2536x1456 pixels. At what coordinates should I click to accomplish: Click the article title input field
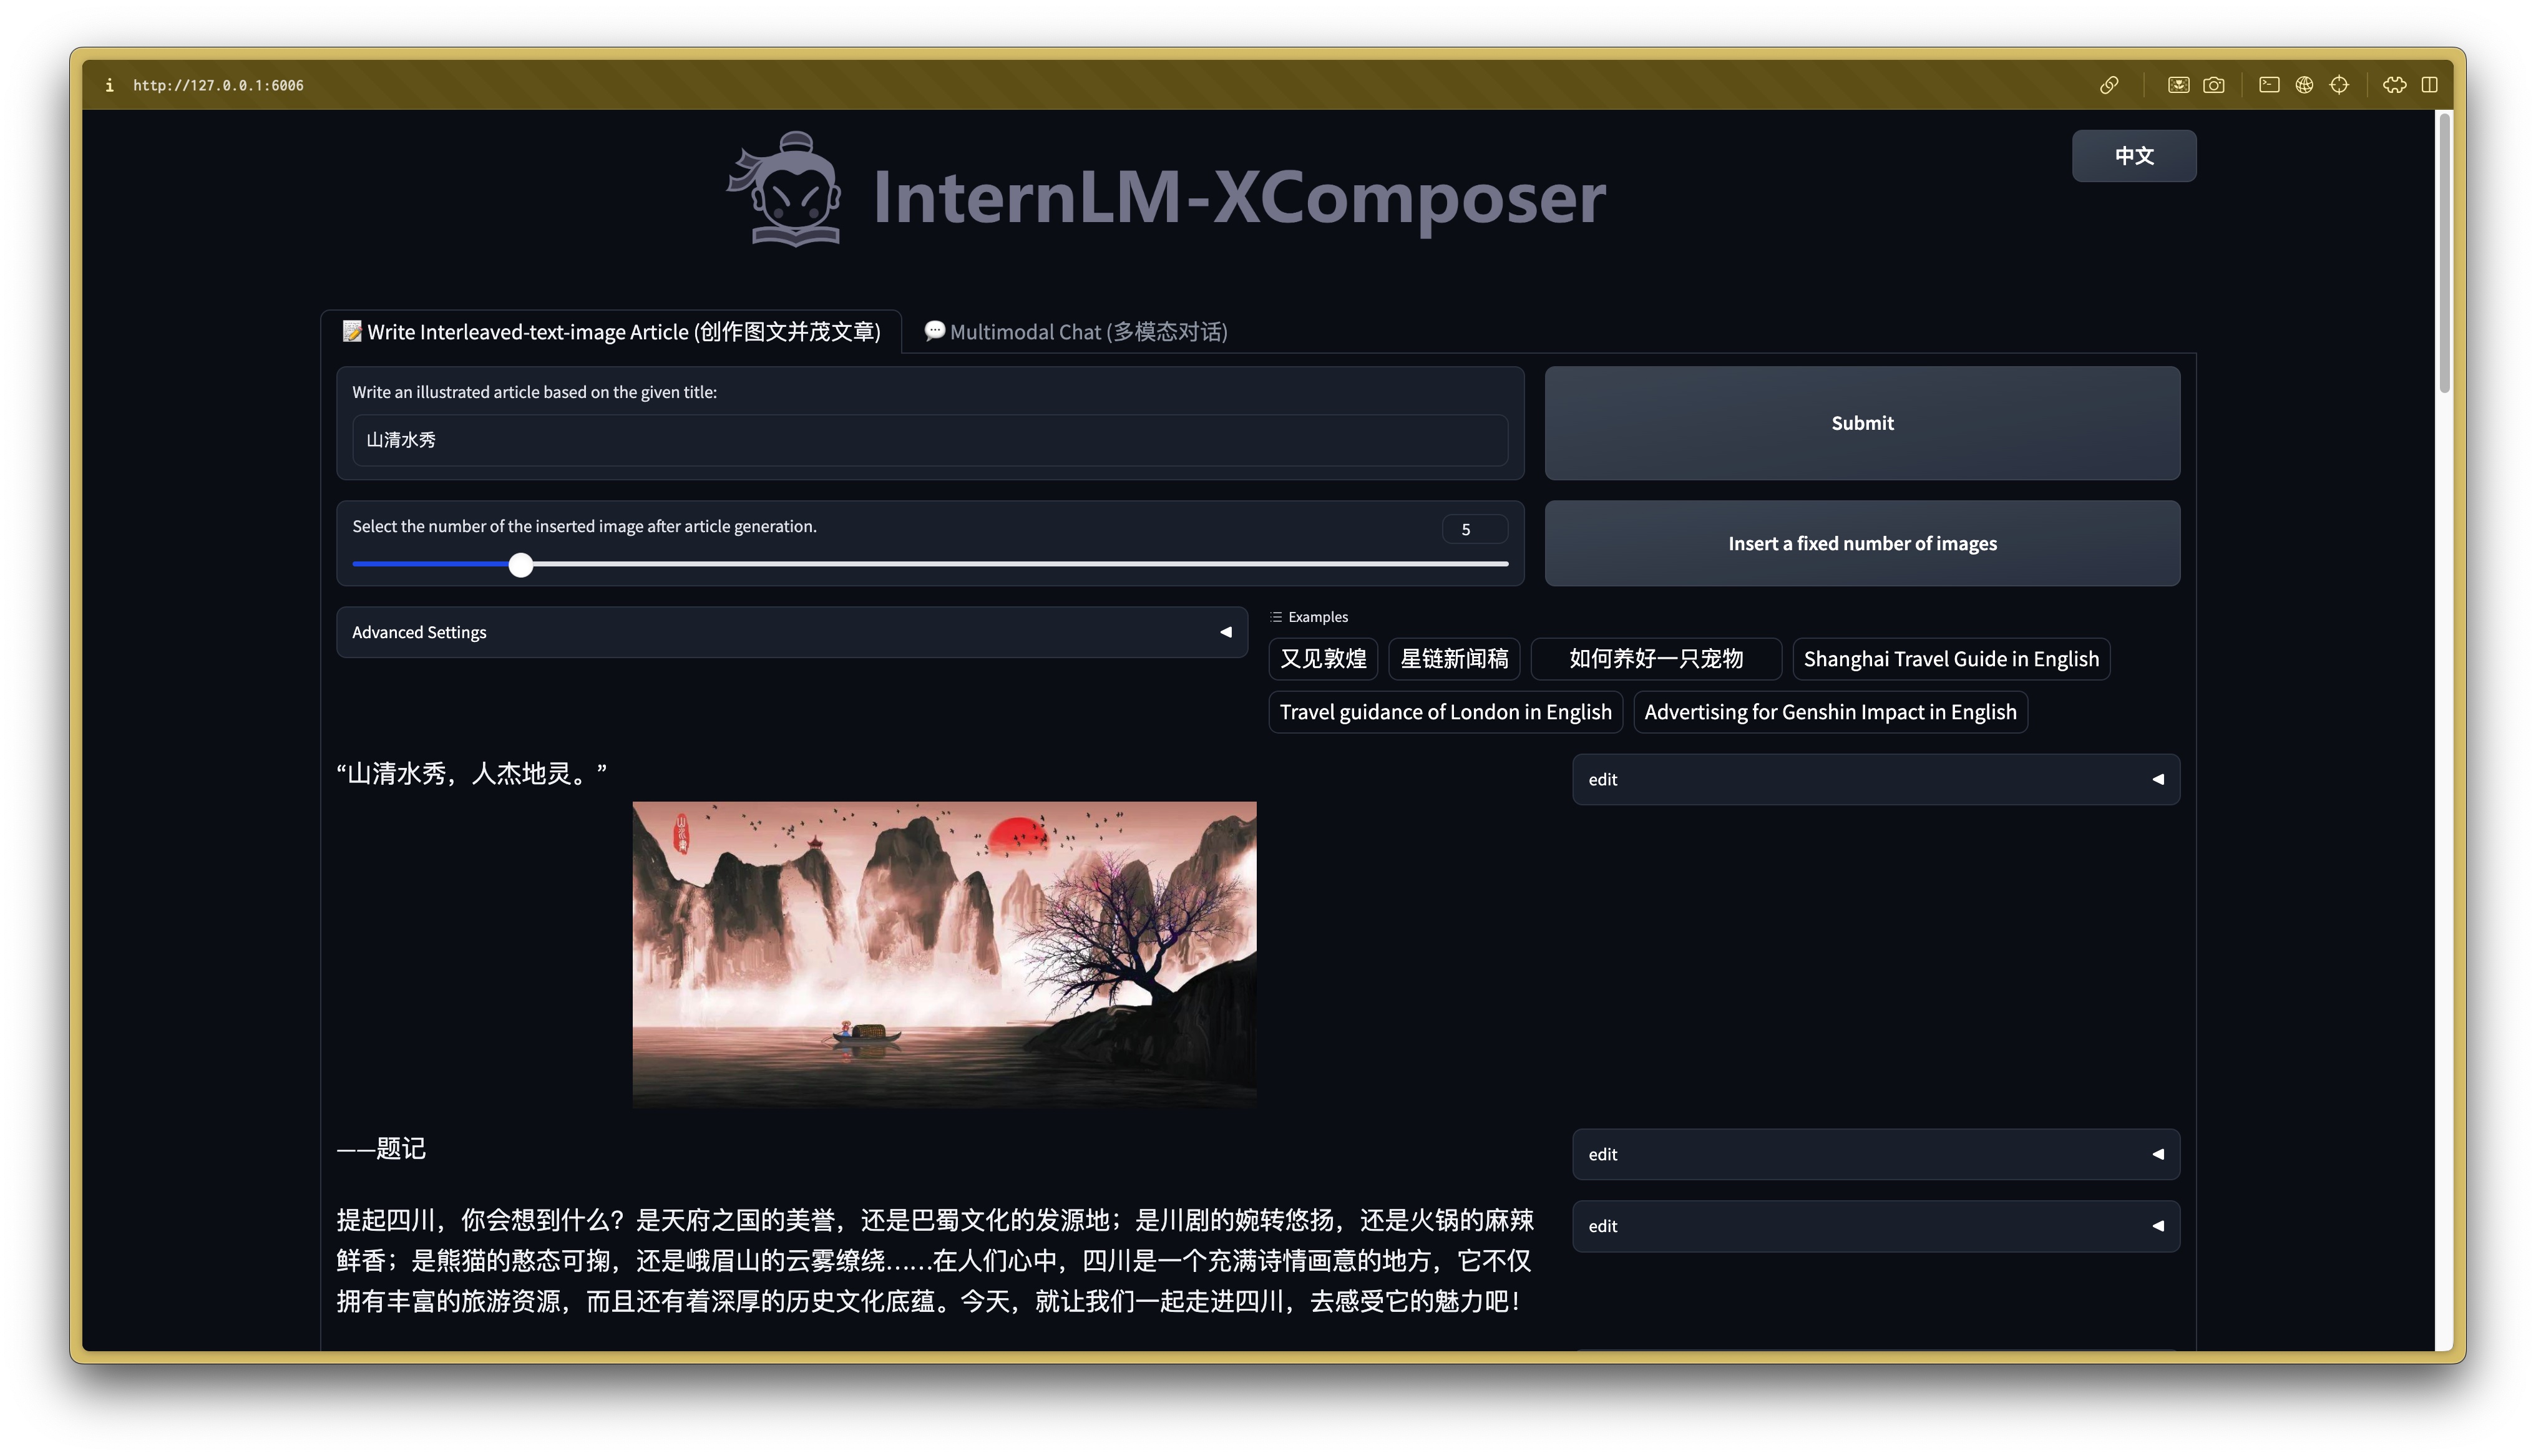coord(929,440)
